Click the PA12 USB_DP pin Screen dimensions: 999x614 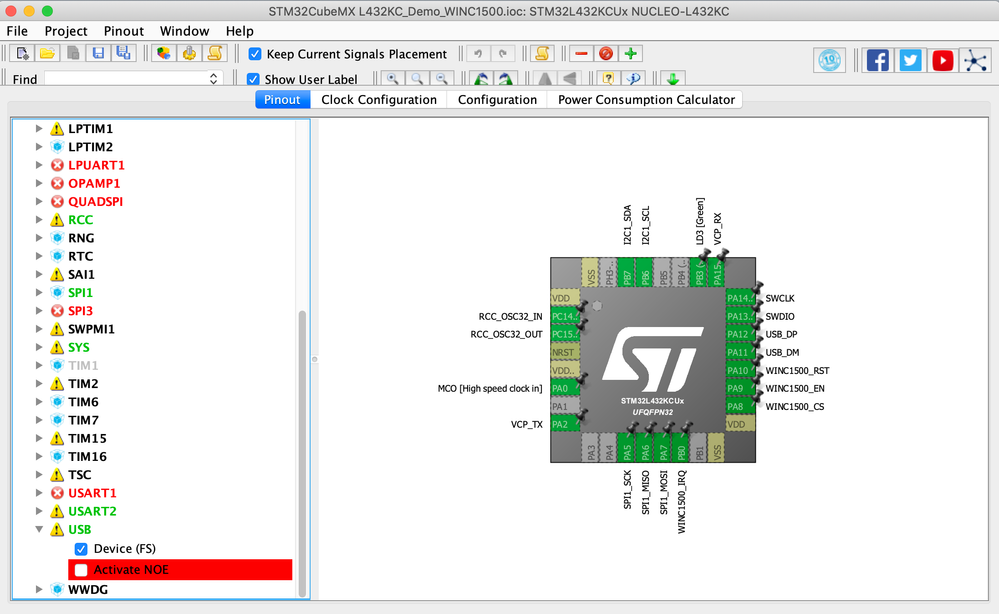740,334
